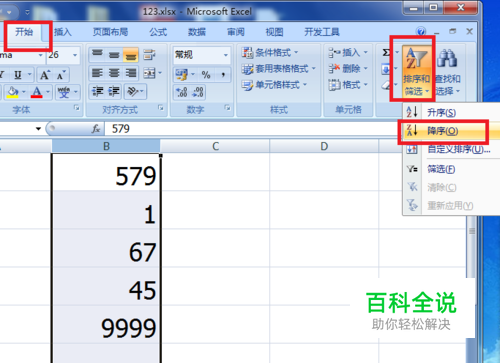The height and width of the screenshot is (363, 500).
Task: Open 自定义排序(U) dialog
Action: 450,149
